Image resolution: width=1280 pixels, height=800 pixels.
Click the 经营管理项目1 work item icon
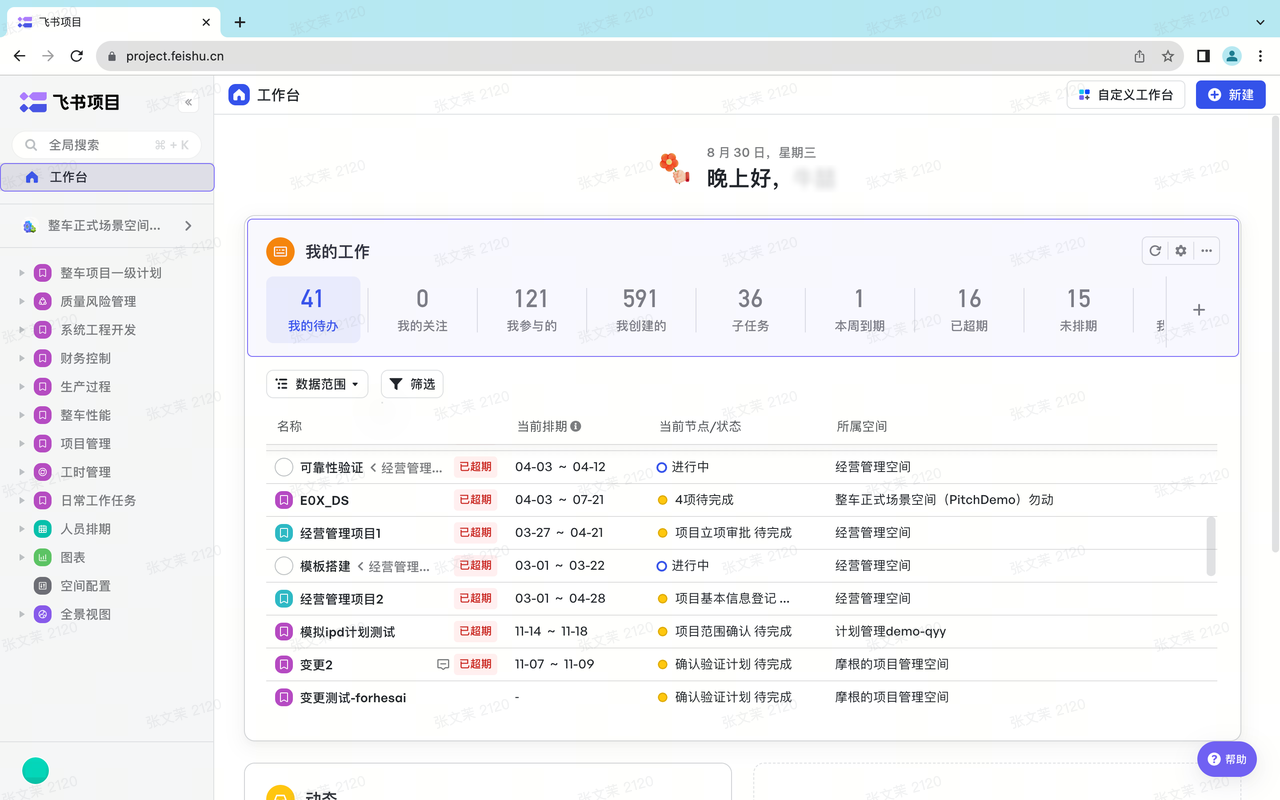284,533
